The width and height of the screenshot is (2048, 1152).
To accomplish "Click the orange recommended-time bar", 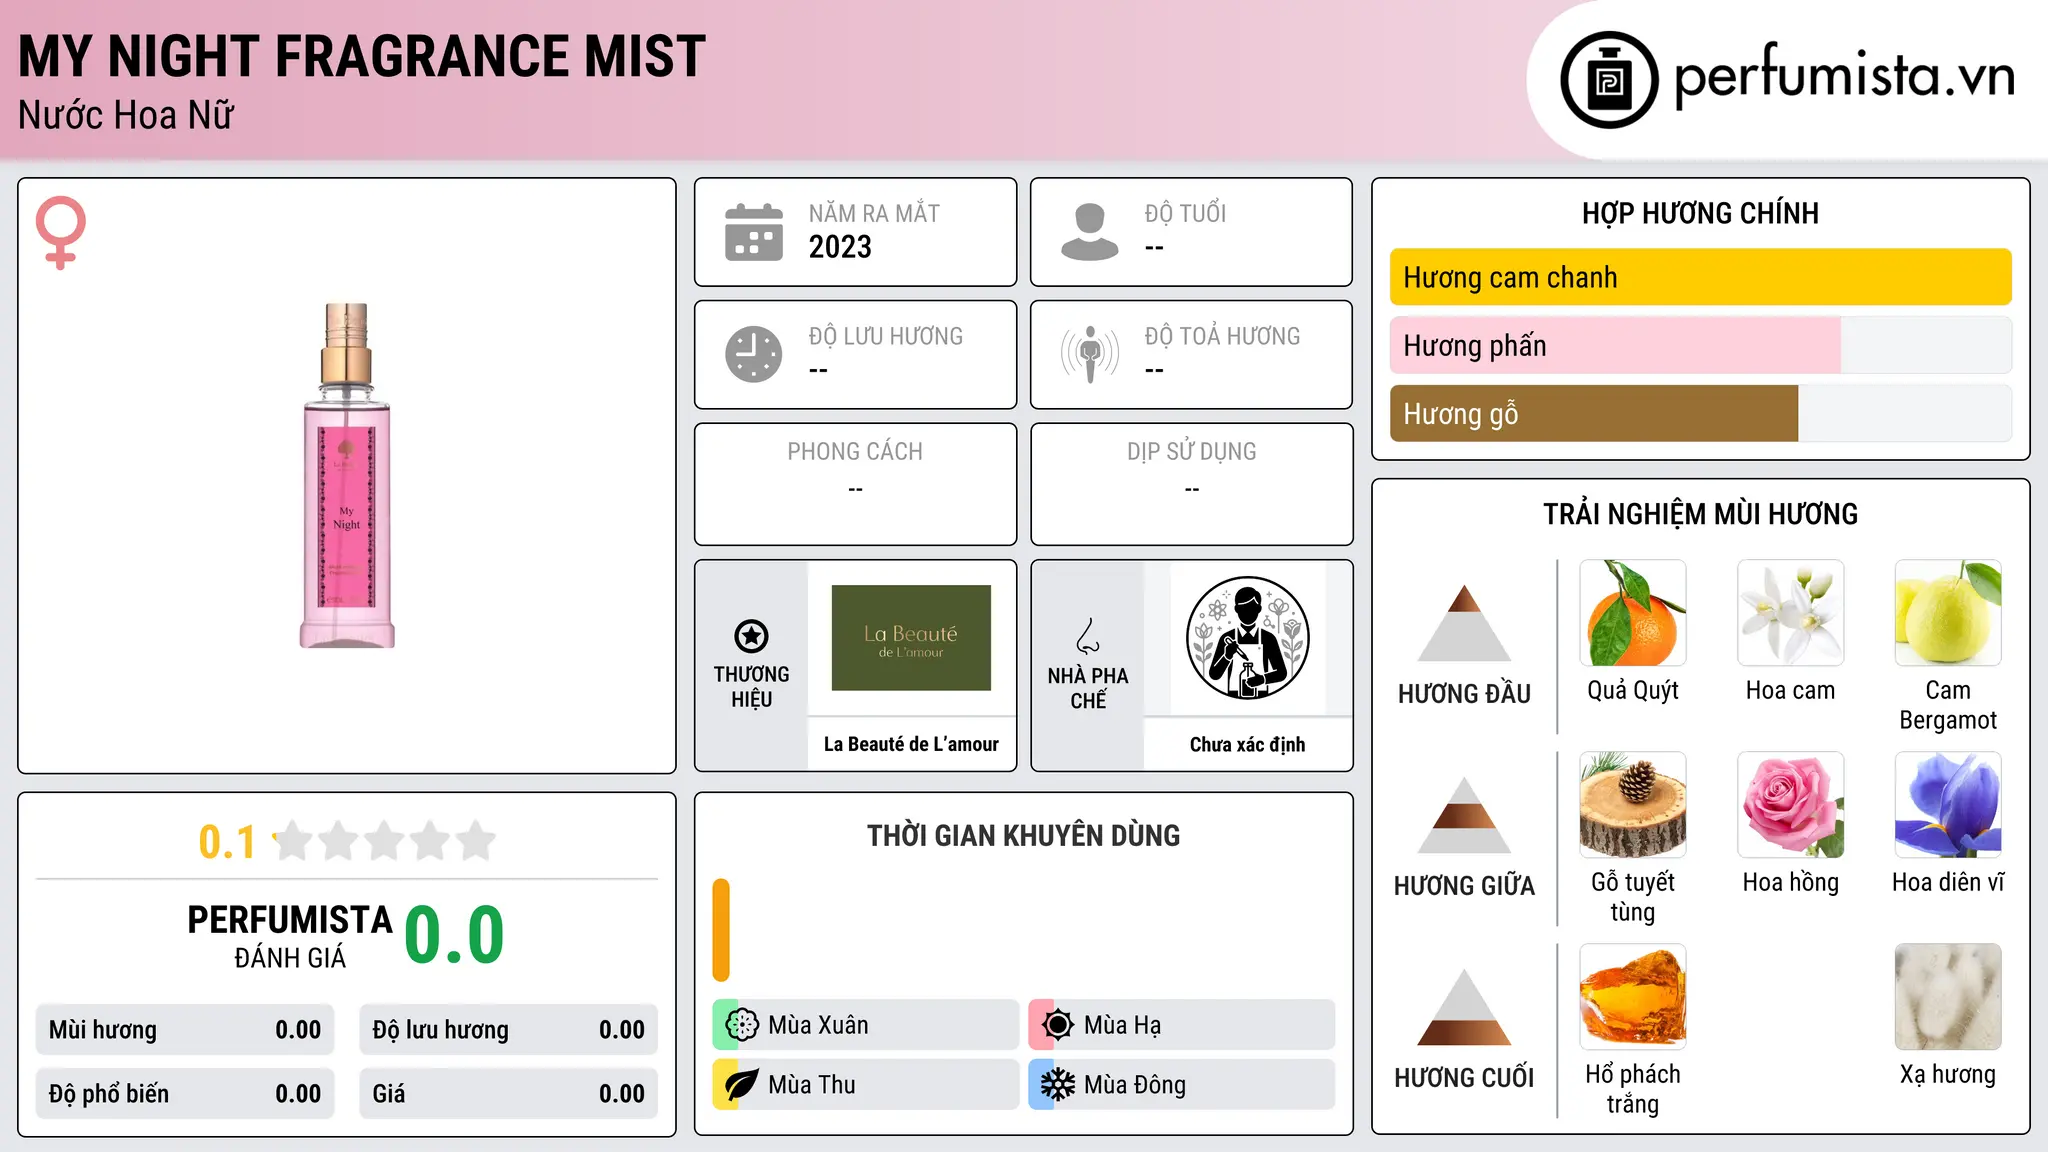I will [721, 930].
